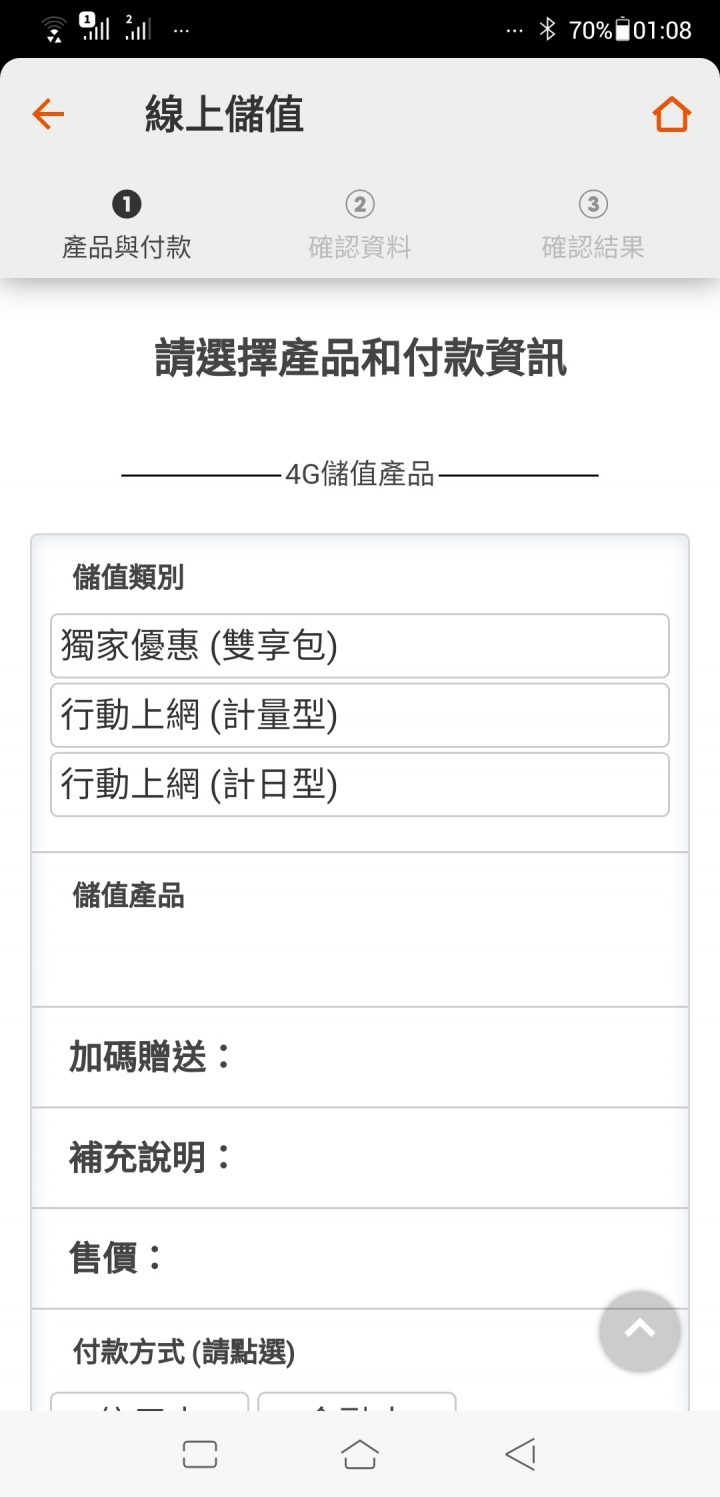Viewport: 720px width, 1497px height.
Task: Tap the scroll-to-top chevron button
Action: tap(640, 1330)
